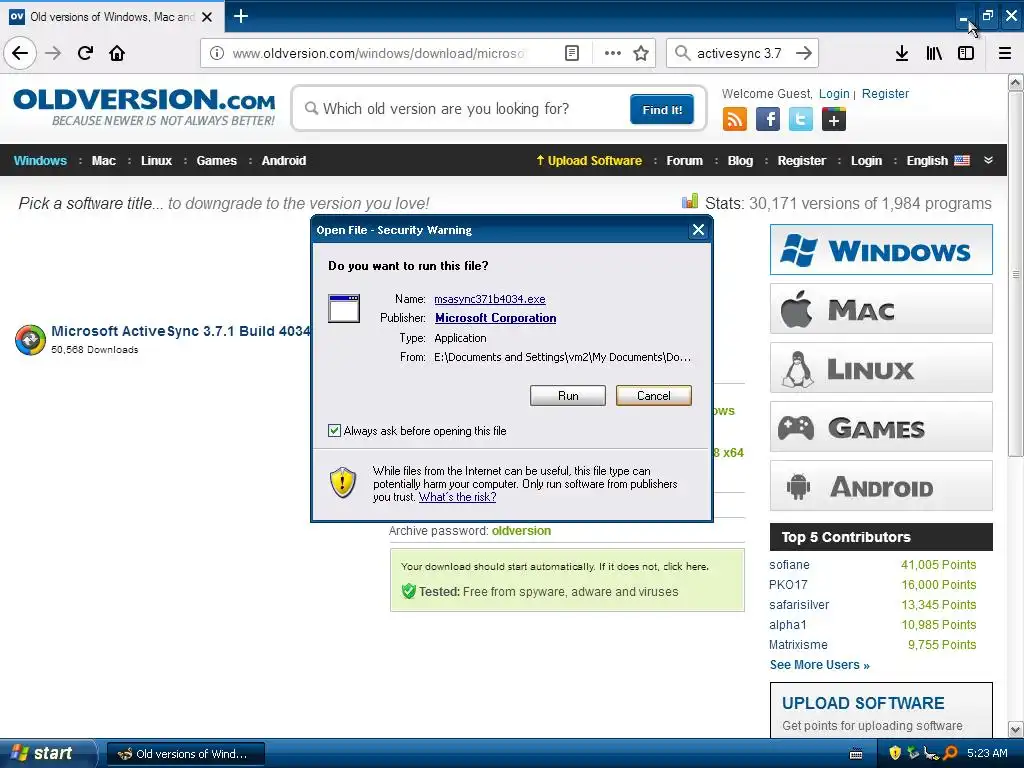Click Microsoft ActiveSync 3.7.1 Build 4034 title

click(181, 331)
